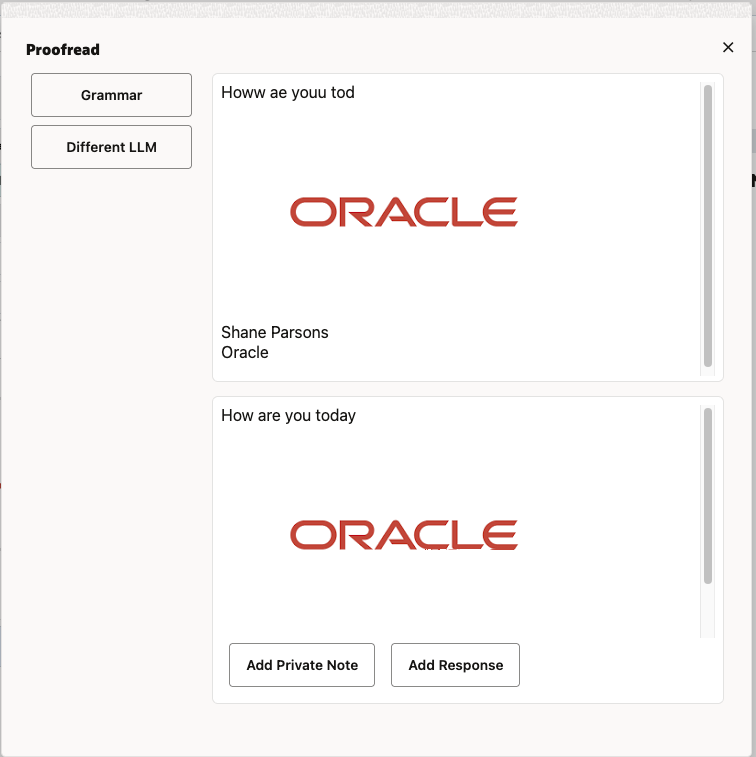This screenshot has height=757, width=756.
Task: Click the 'Oracle' signature line text
Action: tap(245, 352)
